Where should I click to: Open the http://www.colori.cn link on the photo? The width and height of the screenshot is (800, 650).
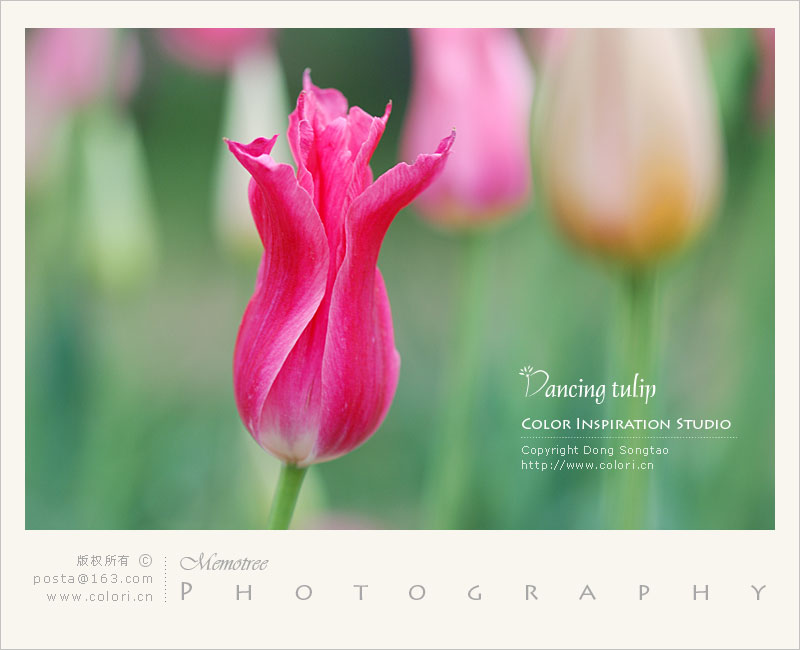[x=587, y=465]
